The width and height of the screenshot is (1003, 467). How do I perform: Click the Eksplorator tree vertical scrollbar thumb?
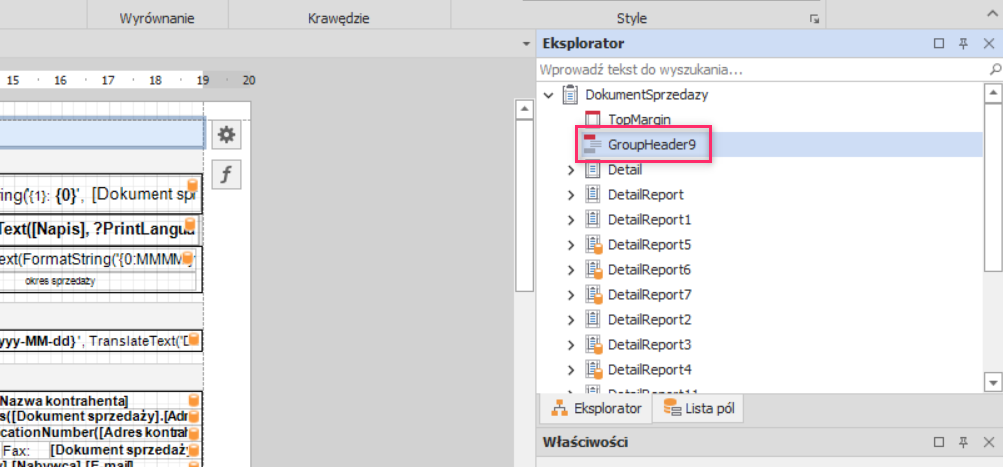tap(993, 187)
